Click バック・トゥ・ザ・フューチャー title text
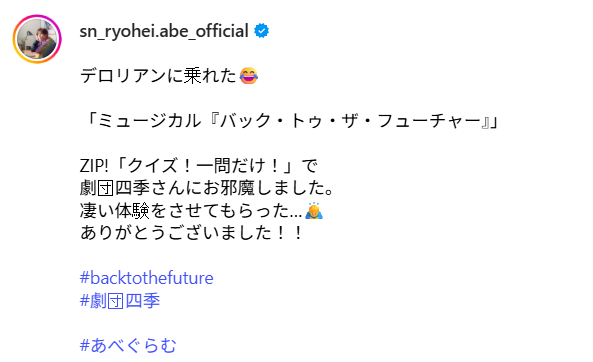The width and height of the screenshot is (593, 362). click(x=349, y=121)
